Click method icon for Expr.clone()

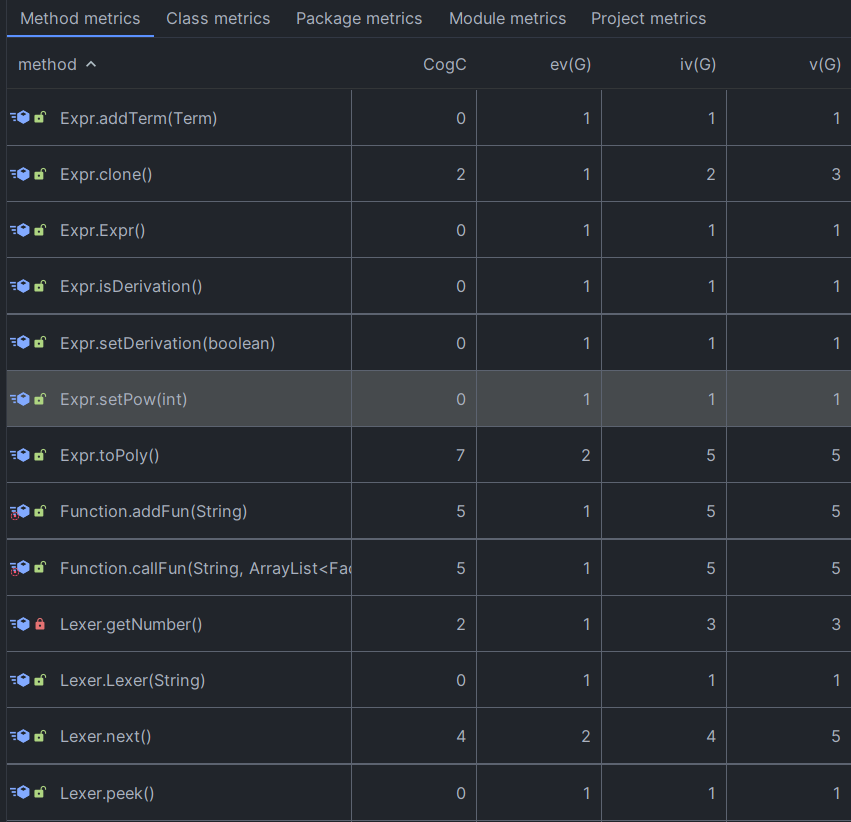[x=20, y=174]
